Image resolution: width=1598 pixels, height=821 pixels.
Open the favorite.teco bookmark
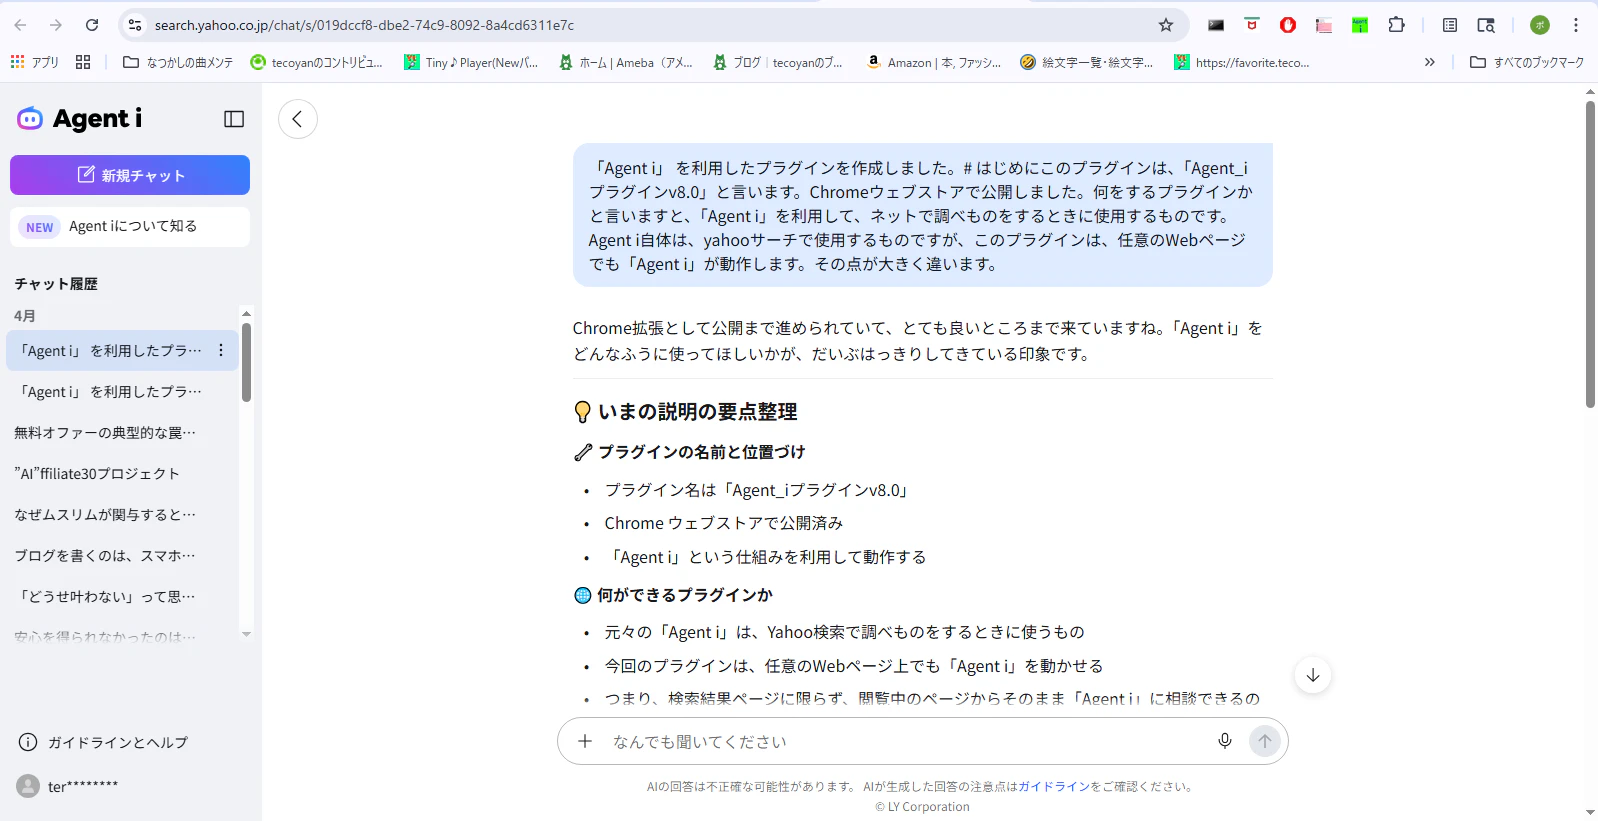[1242, 62]
